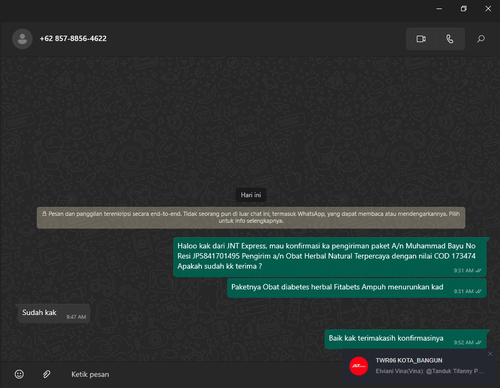Click the end-to-end encryption notice banner
Viewport: 500px width, 388px height.
(251, 217)
